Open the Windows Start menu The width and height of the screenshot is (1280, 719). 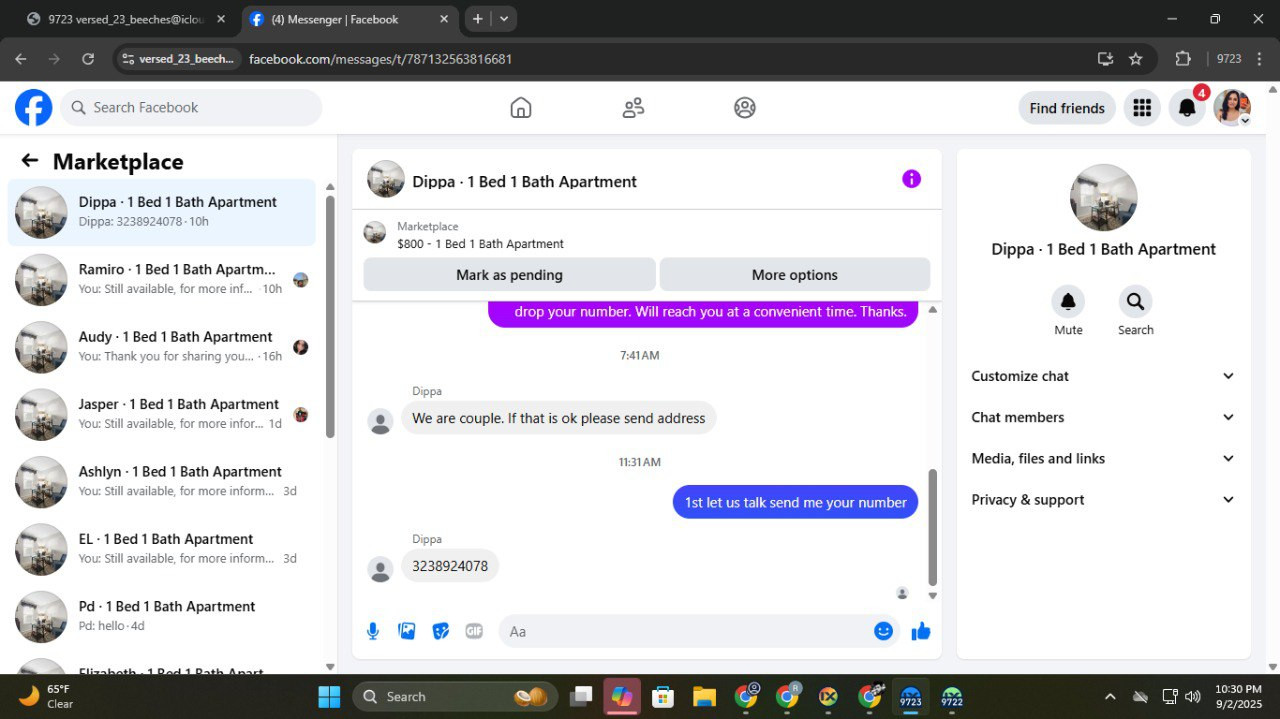pyautogui.click(x=329, y=696)
